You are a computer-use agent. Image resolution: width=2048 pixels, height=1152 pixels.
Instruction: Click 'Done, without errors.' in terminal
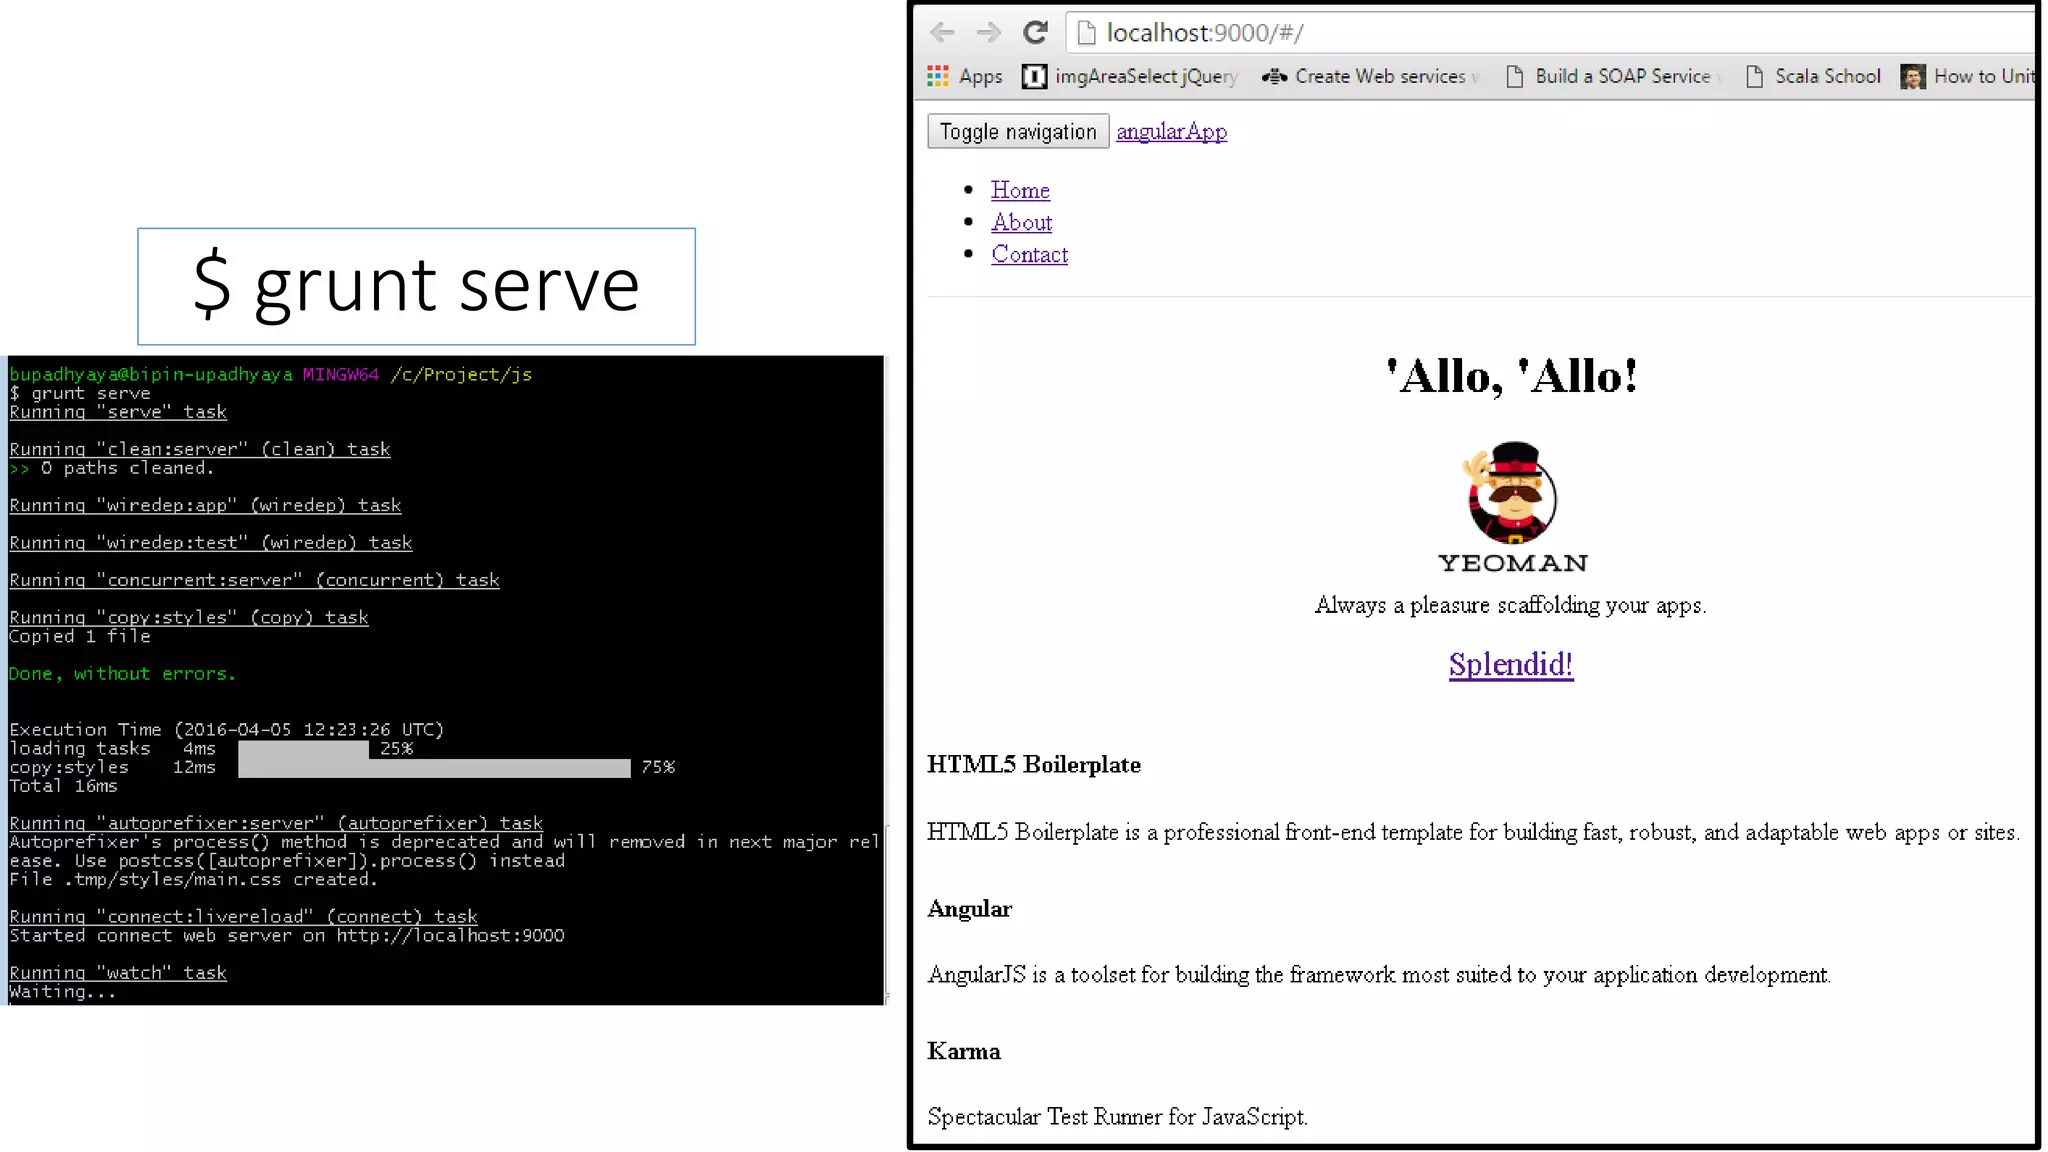click(x=122, y=674)
